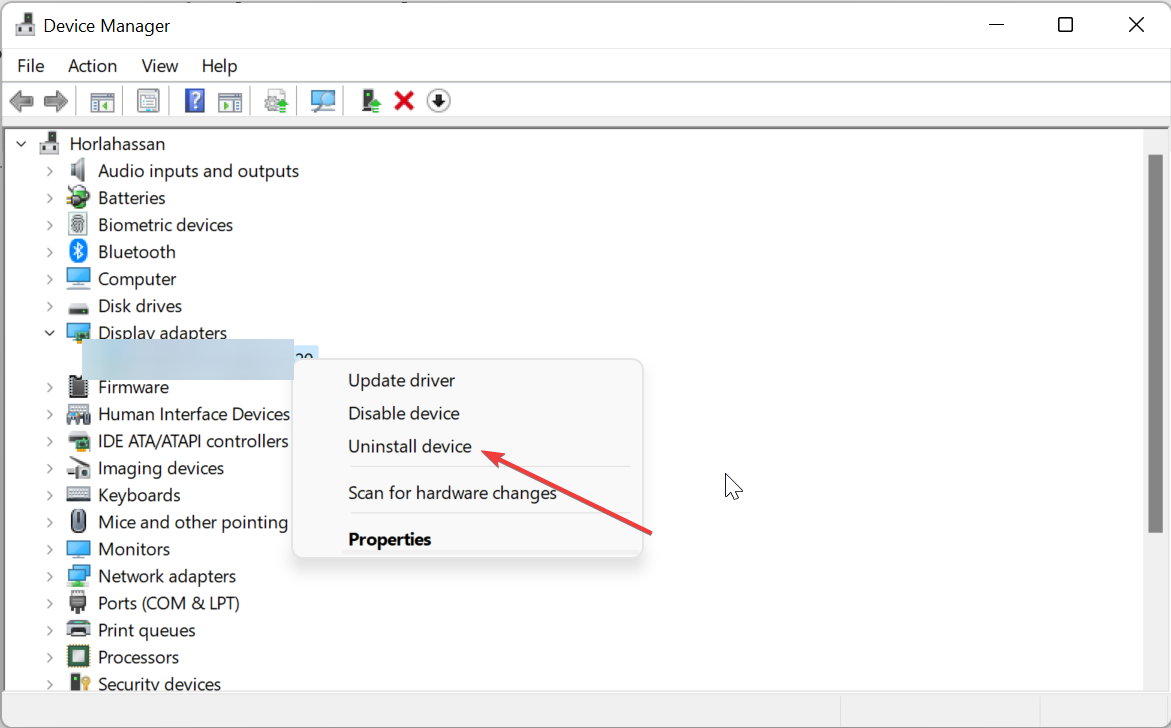The height and width of the screenshot is (728, 1171).
Task: Click the Firmware chip icon
Action: (x=78, y=386)
